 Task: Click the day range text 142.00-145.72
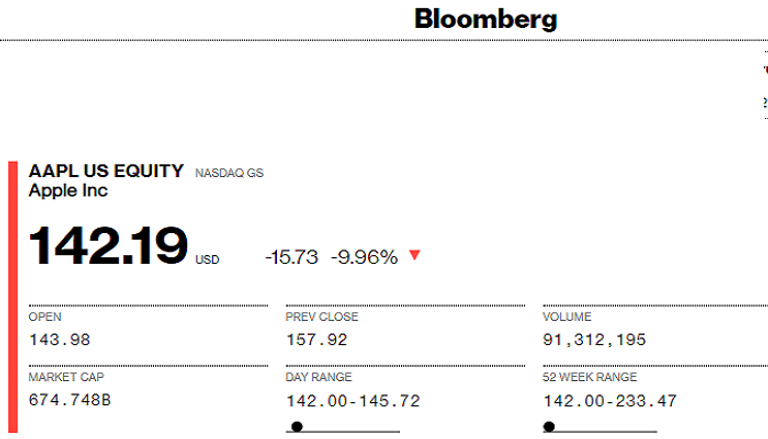(353, 401)
